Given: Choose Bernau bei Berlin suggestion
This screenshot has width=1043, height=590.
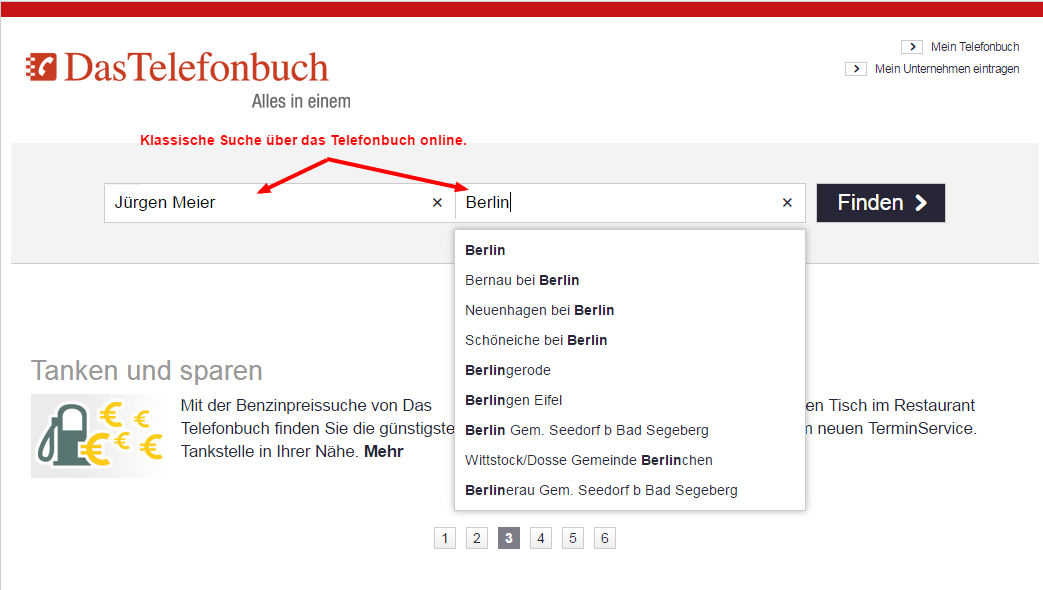Looking at the screenshot, I should click(x=522, y=280).
